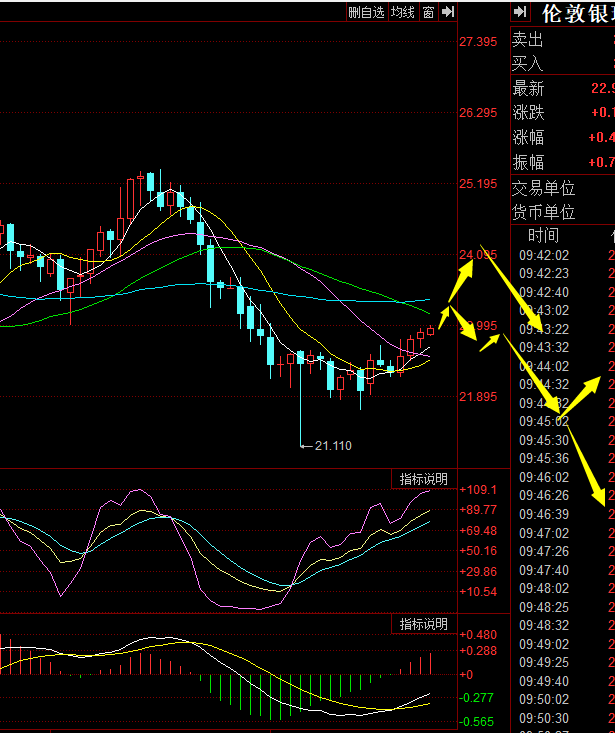
Task: Select the 最新 latest price row
Action: [563, 88]
